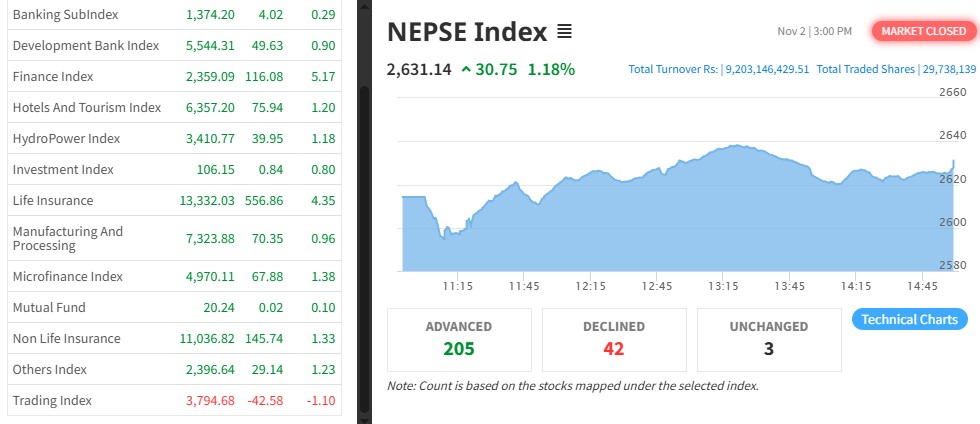Viewport: 980px width, 424px height.
Task: Open the NEPSE Index hamburger menu icon
Action: 564,32
